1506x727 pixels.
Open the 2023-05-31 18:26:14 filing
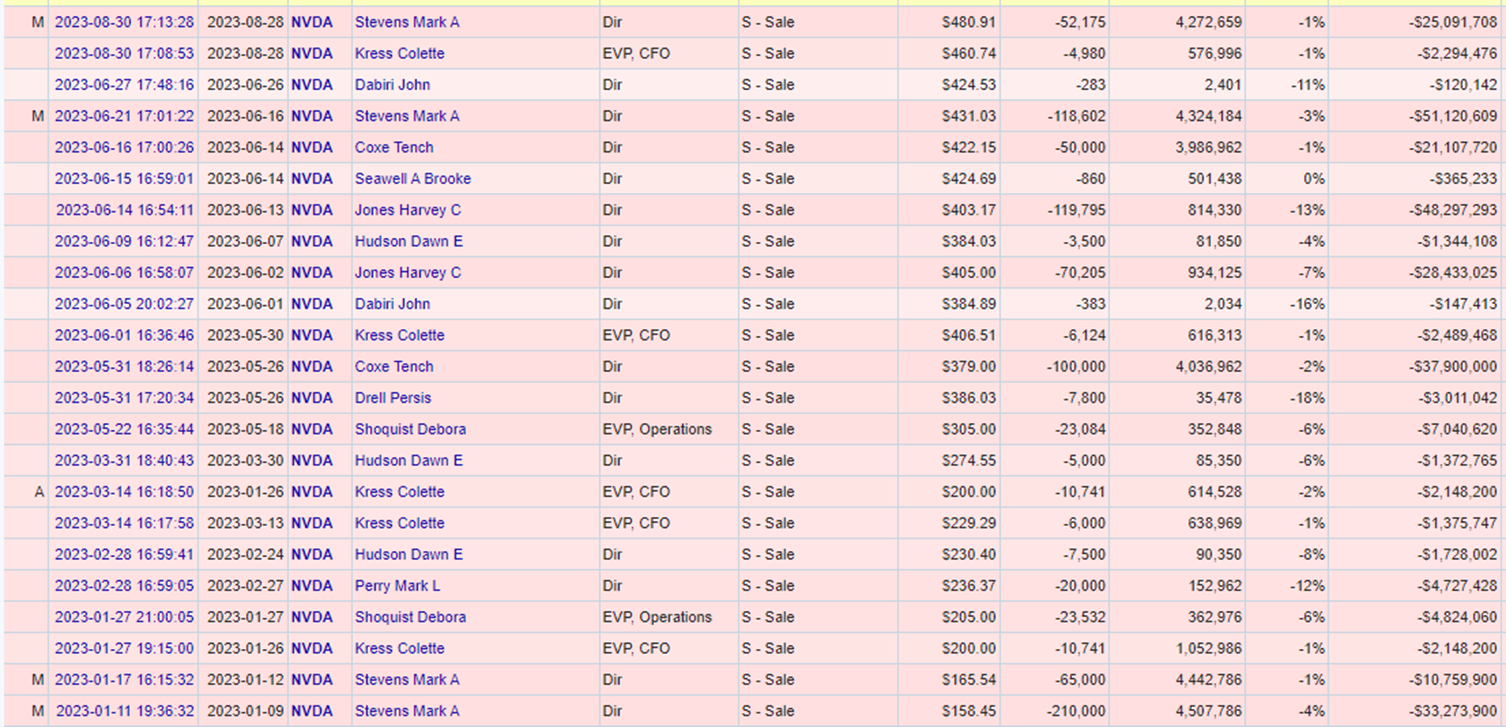pyautogui.click(x=124, y=366)
